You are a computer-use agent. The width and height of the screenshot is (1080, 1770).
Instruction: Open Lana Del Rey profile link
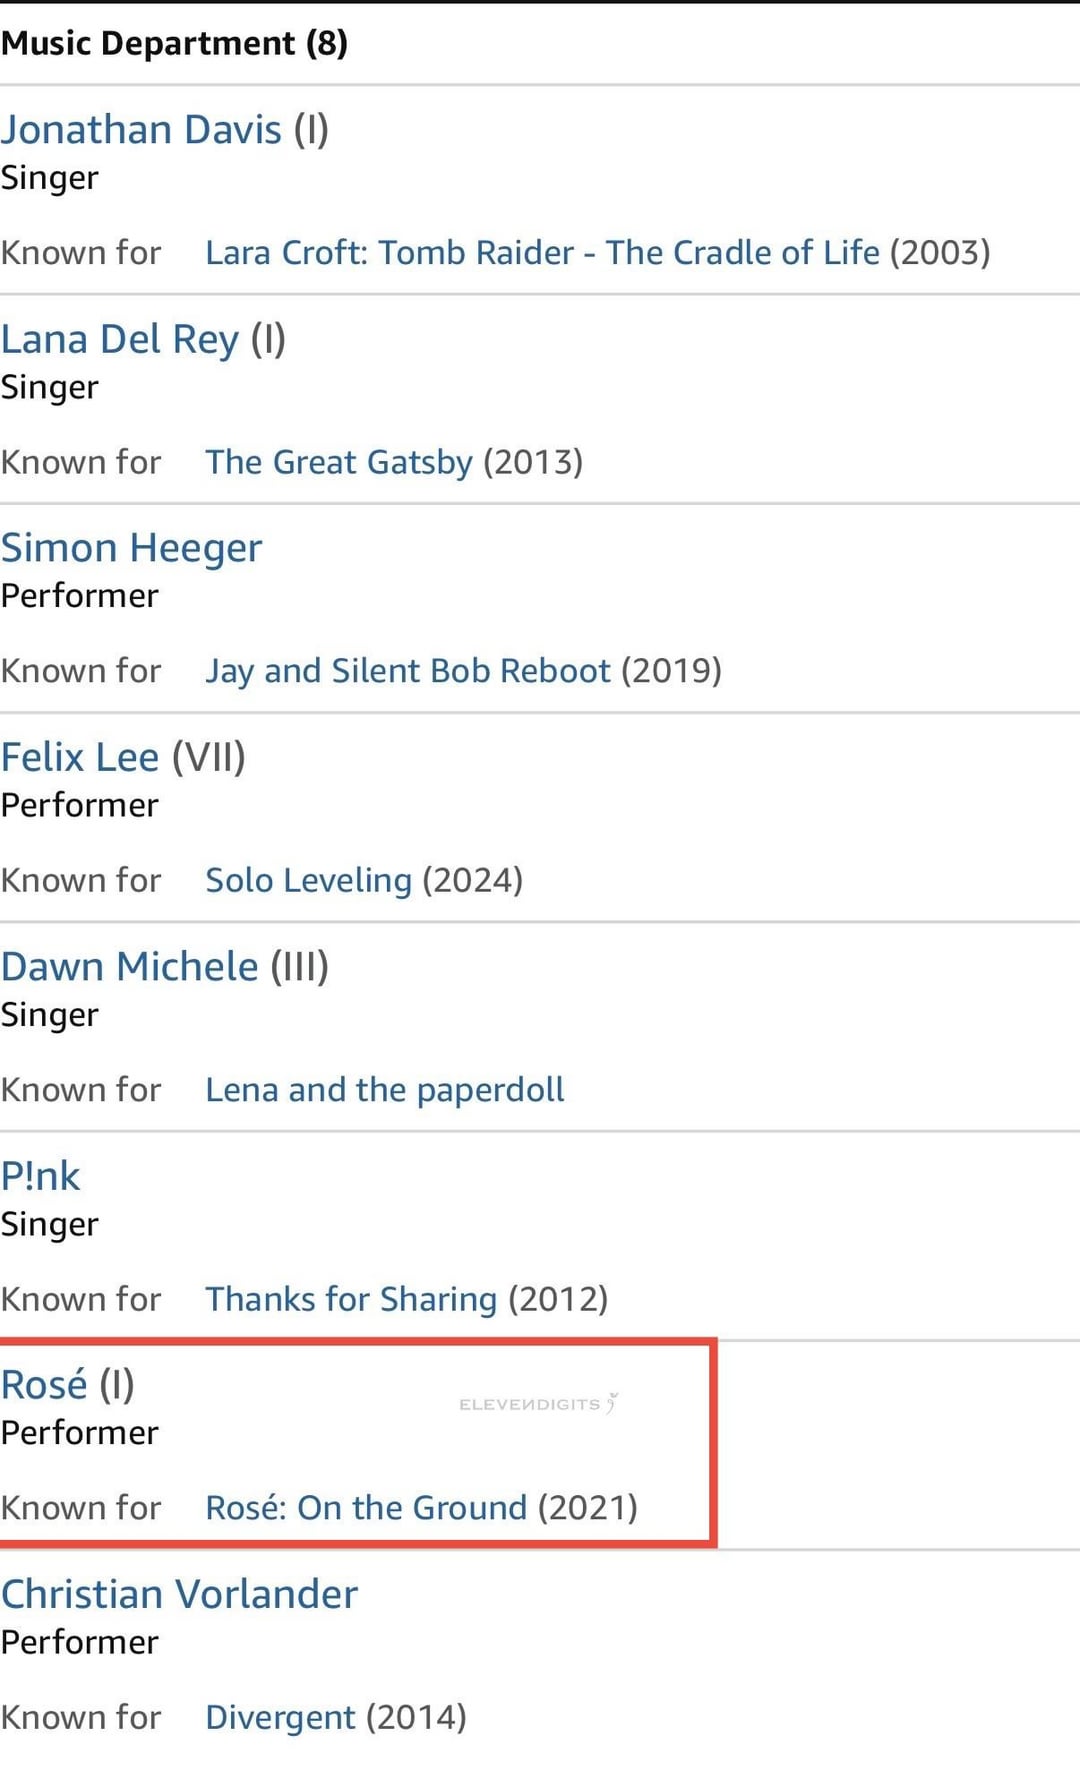coord(120,340)
